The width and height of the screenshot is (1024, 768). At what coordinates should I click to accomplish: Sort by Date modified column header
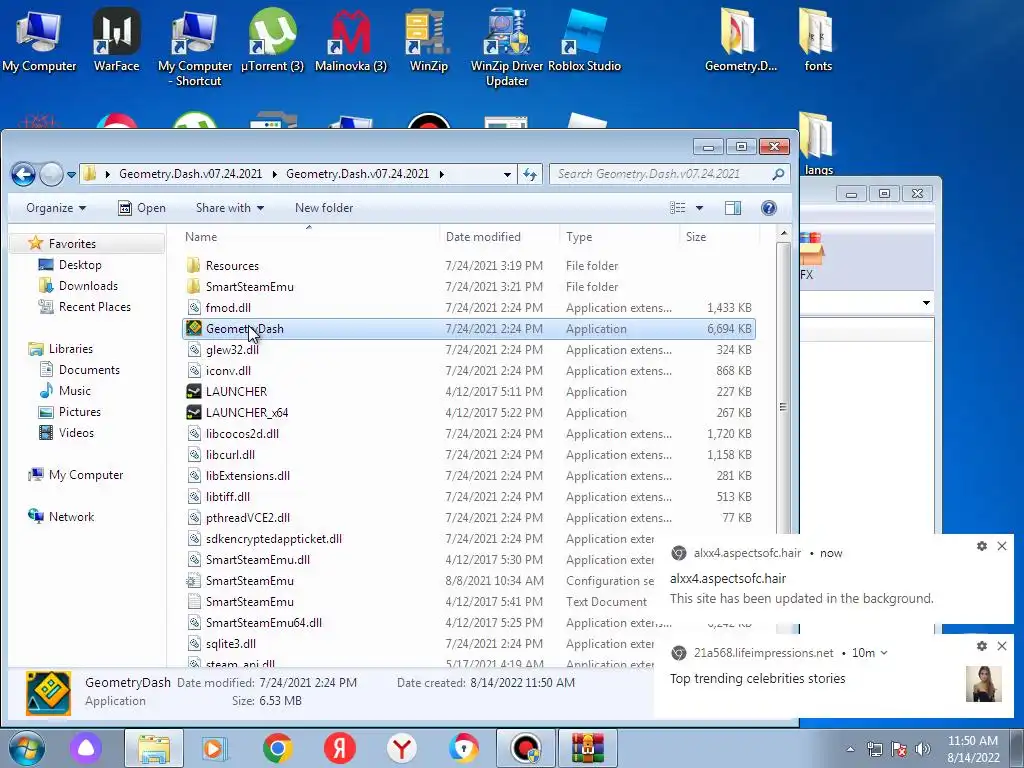(499, 237)
